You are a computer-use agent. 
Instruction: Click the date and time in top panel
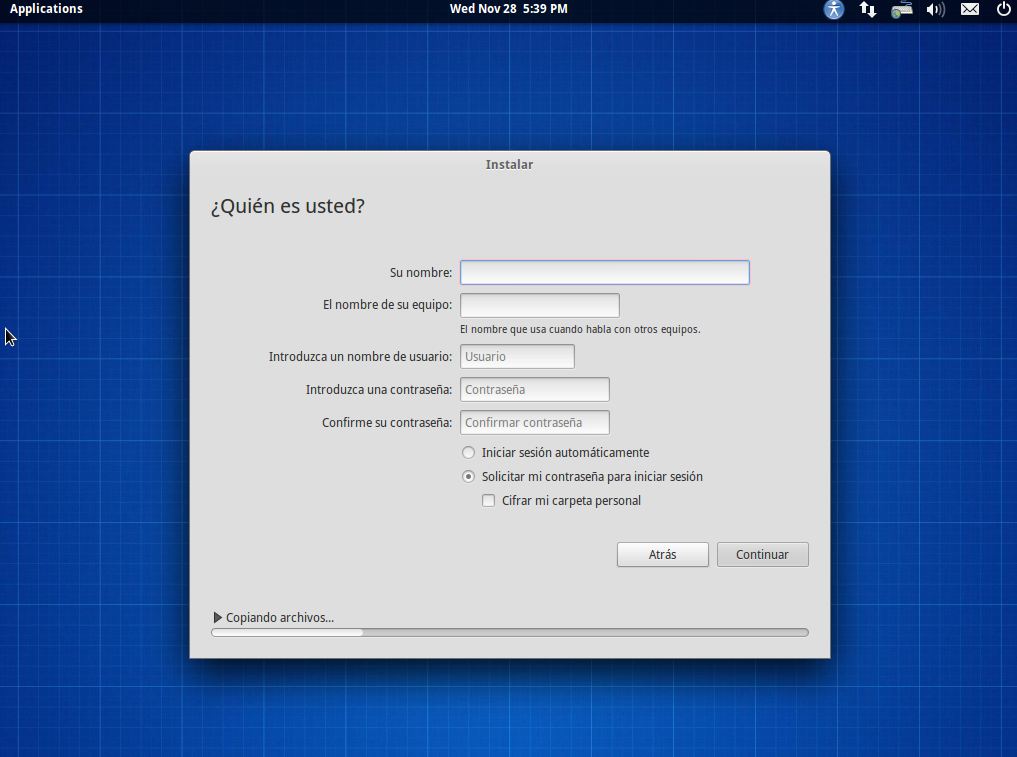click(508, 9)
